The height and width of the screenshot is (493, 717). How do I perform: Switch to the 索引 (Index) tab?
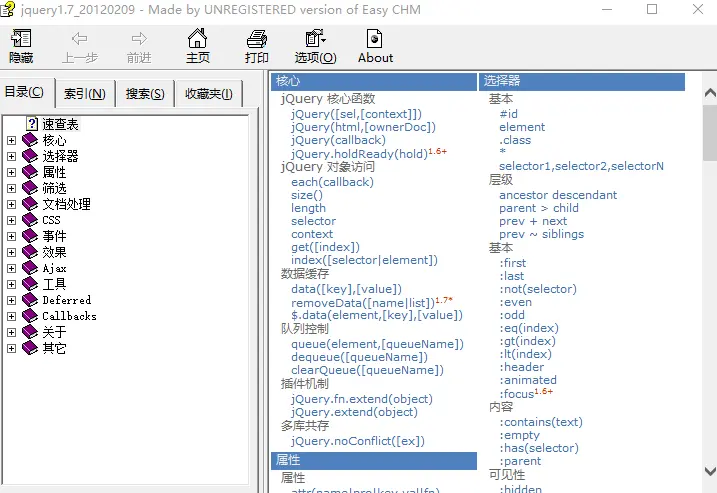tap(84, 94)
